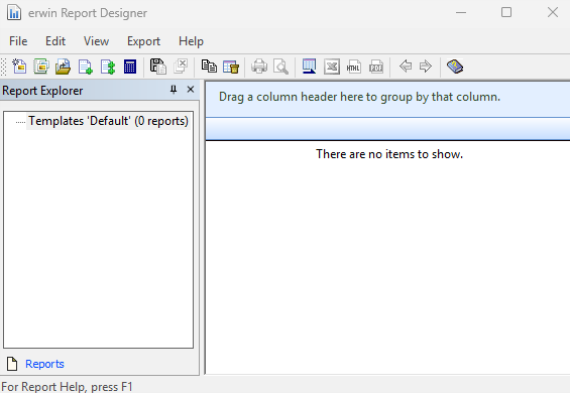
Task: Click the second toolbar icon, new solution from template
Action: (41, 67)
